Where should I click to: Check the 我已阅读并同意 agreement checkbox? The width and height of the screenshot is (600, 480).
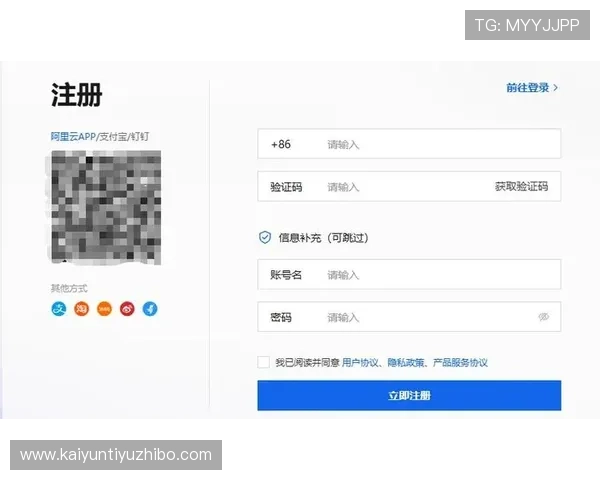coord(263,362)
